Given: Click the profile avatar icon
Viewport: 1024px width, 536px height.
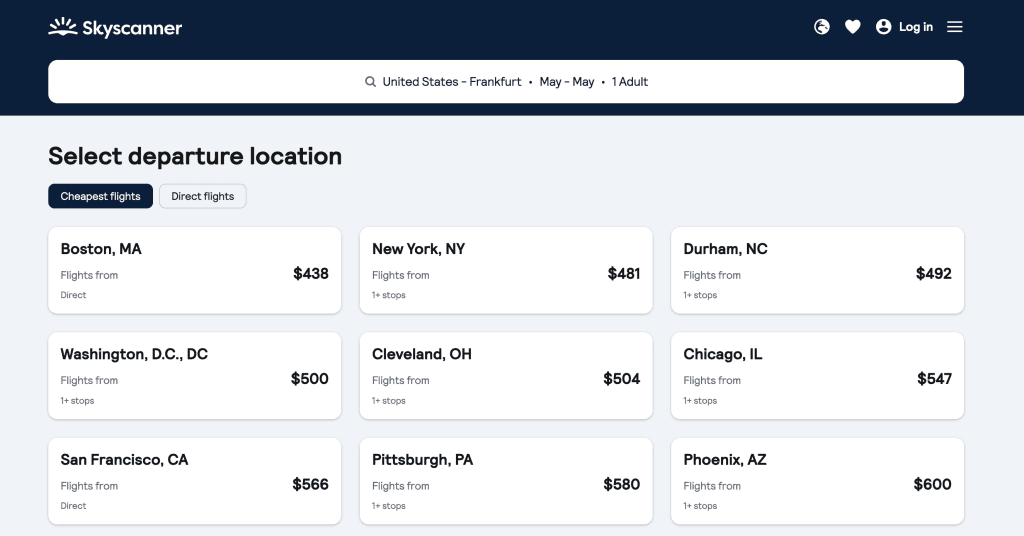Looking at the screenshot, I should [884, 27].
